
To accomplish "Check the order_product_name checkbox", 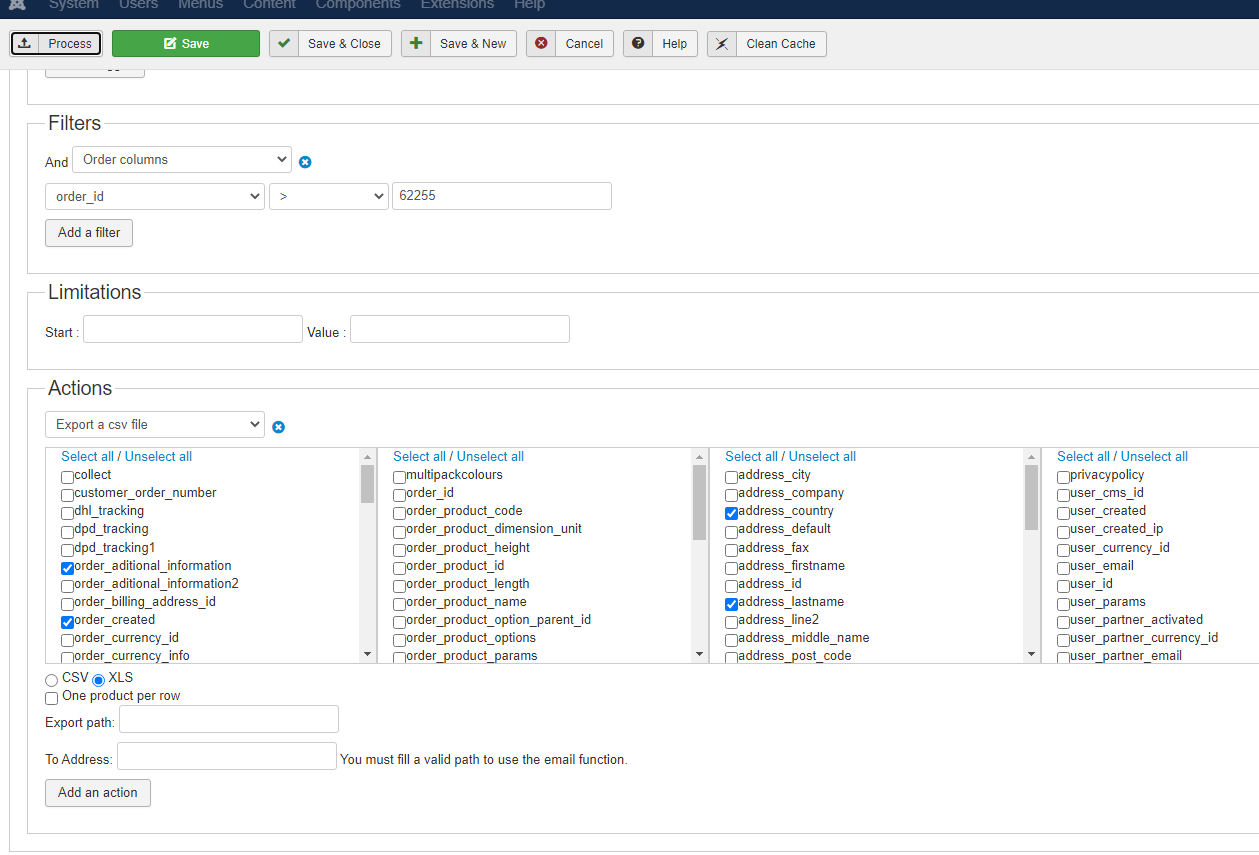I will 399,603.
